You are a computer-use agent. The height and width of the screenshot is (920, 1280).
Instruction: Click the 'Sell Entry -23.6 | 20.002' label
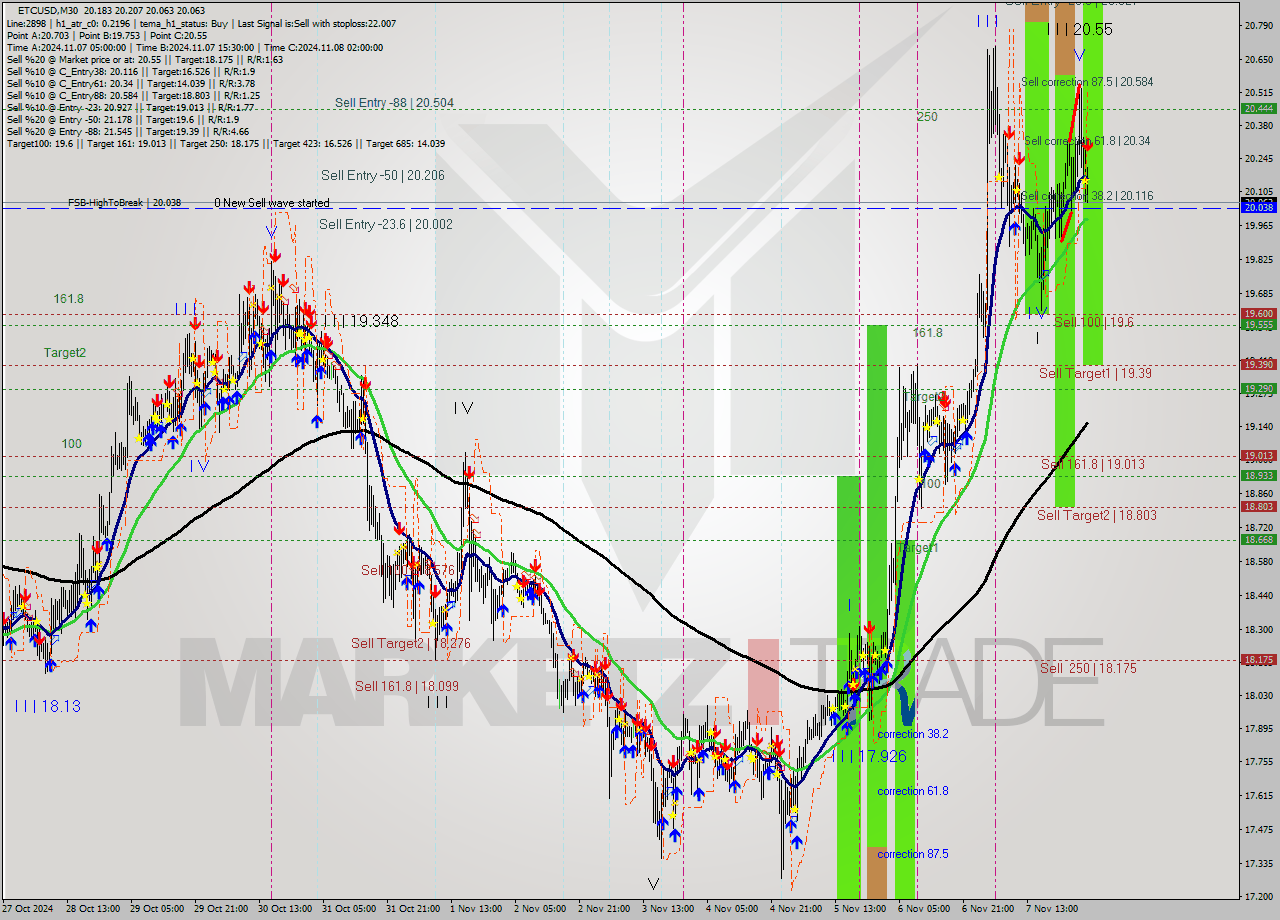[386, 224]
